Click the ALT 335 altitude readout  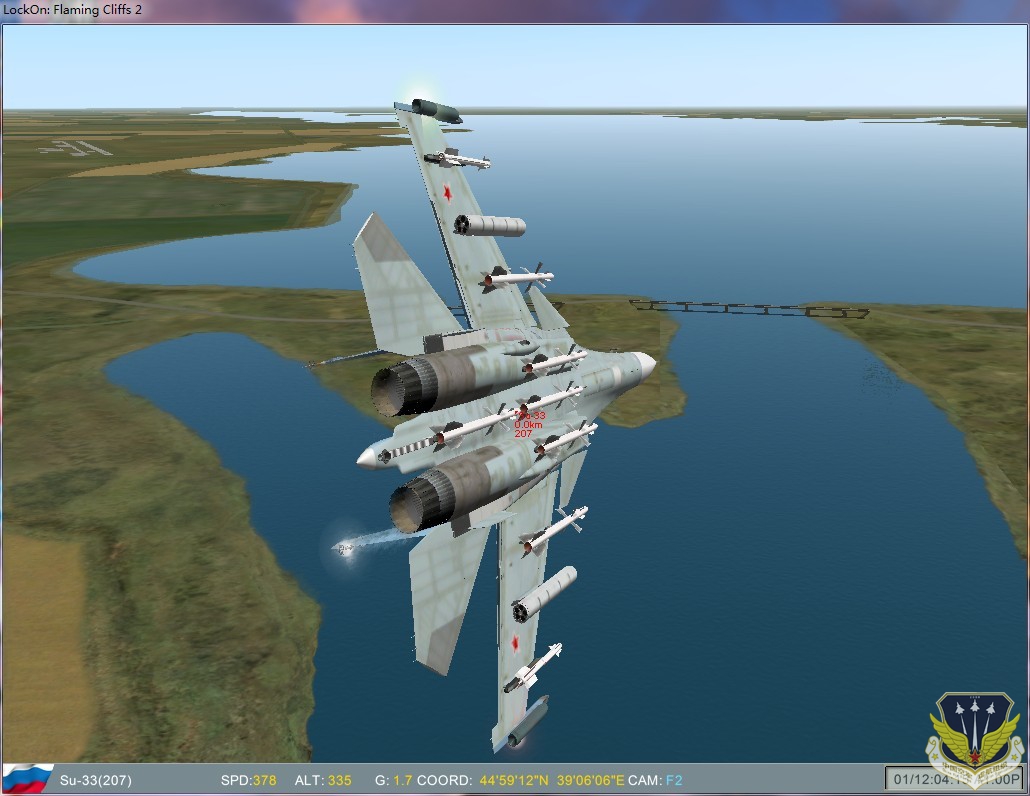tap(323, 780)
